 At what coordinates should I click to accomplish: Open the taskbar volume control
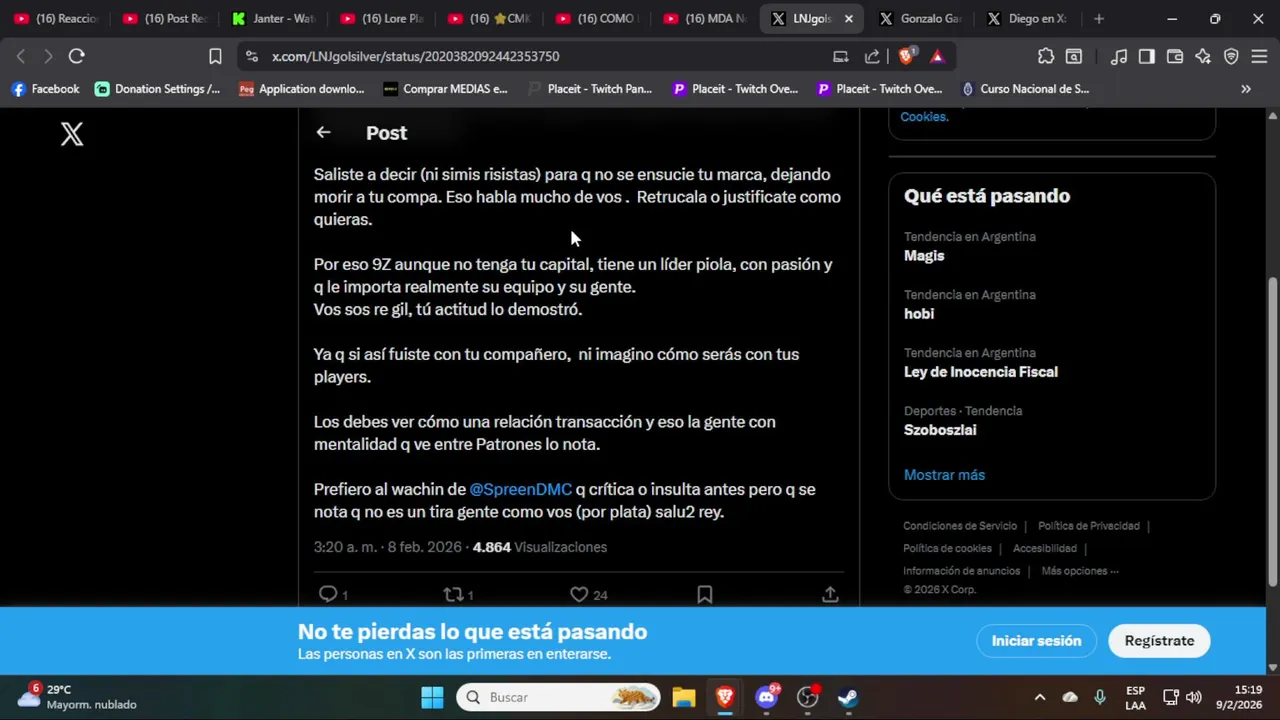tap(1193, 697)
